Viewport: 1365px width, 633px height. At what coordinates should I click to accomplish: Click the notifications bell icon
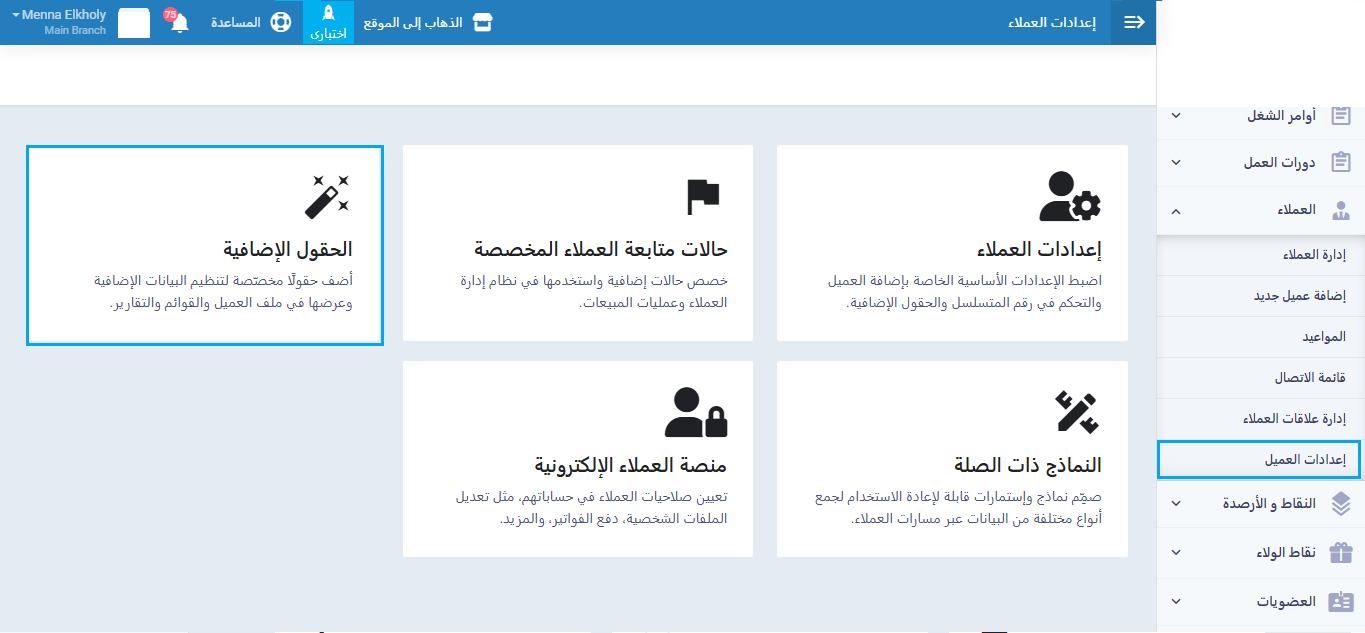coord(179,24)
